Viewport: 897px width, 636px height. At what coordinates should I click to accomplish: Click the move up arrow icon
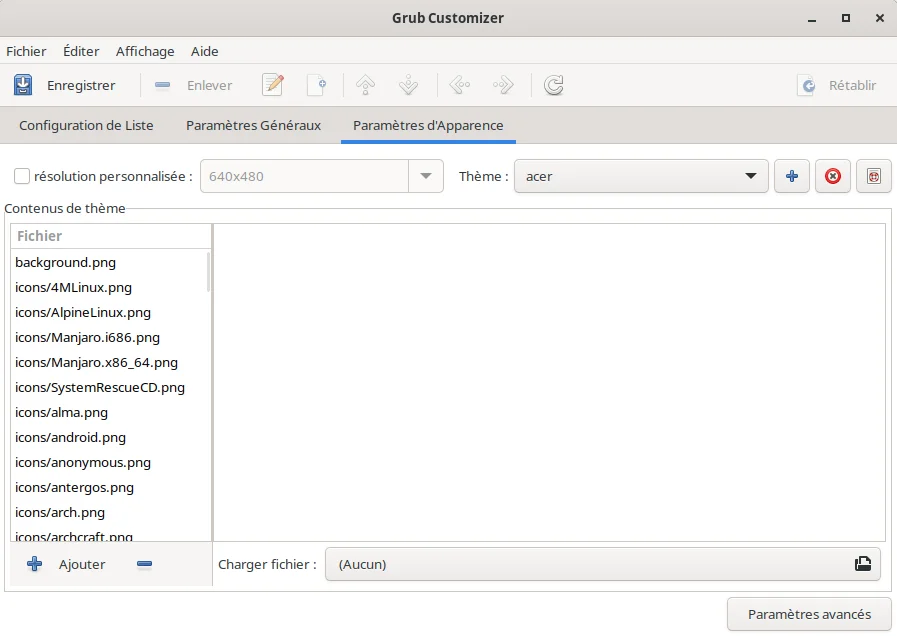click(x=366, y=85)
